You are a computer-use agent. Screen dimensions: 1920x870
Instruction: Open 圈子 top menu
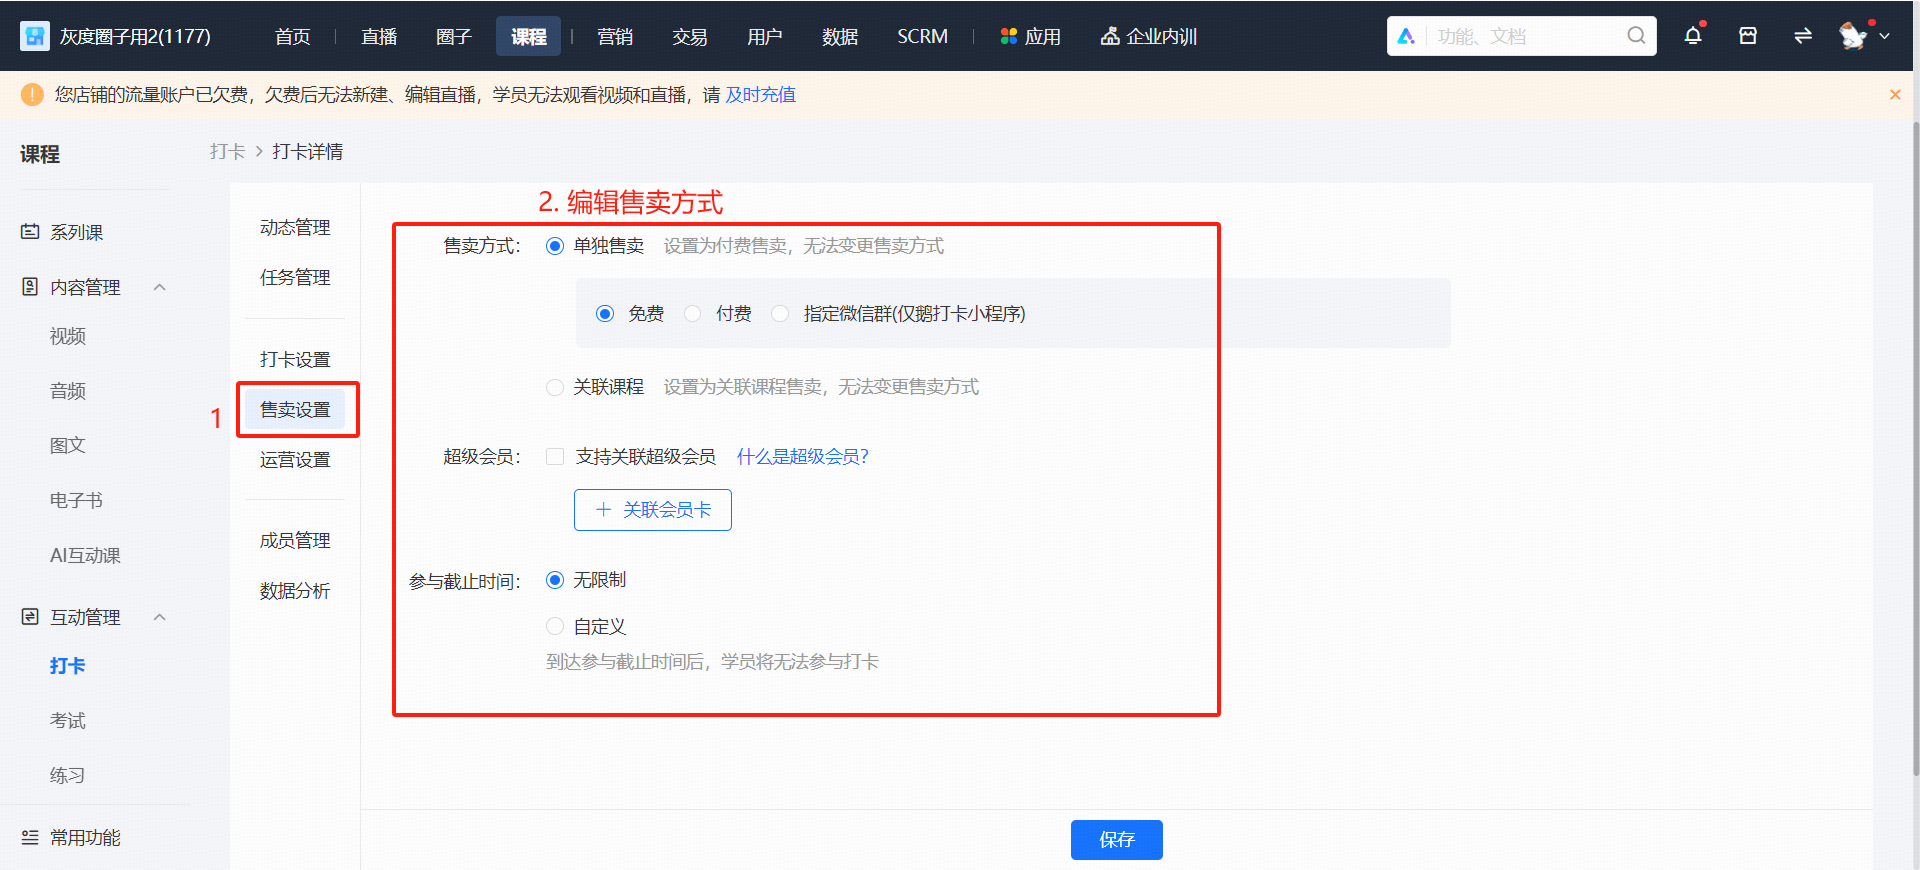point(454,37)
